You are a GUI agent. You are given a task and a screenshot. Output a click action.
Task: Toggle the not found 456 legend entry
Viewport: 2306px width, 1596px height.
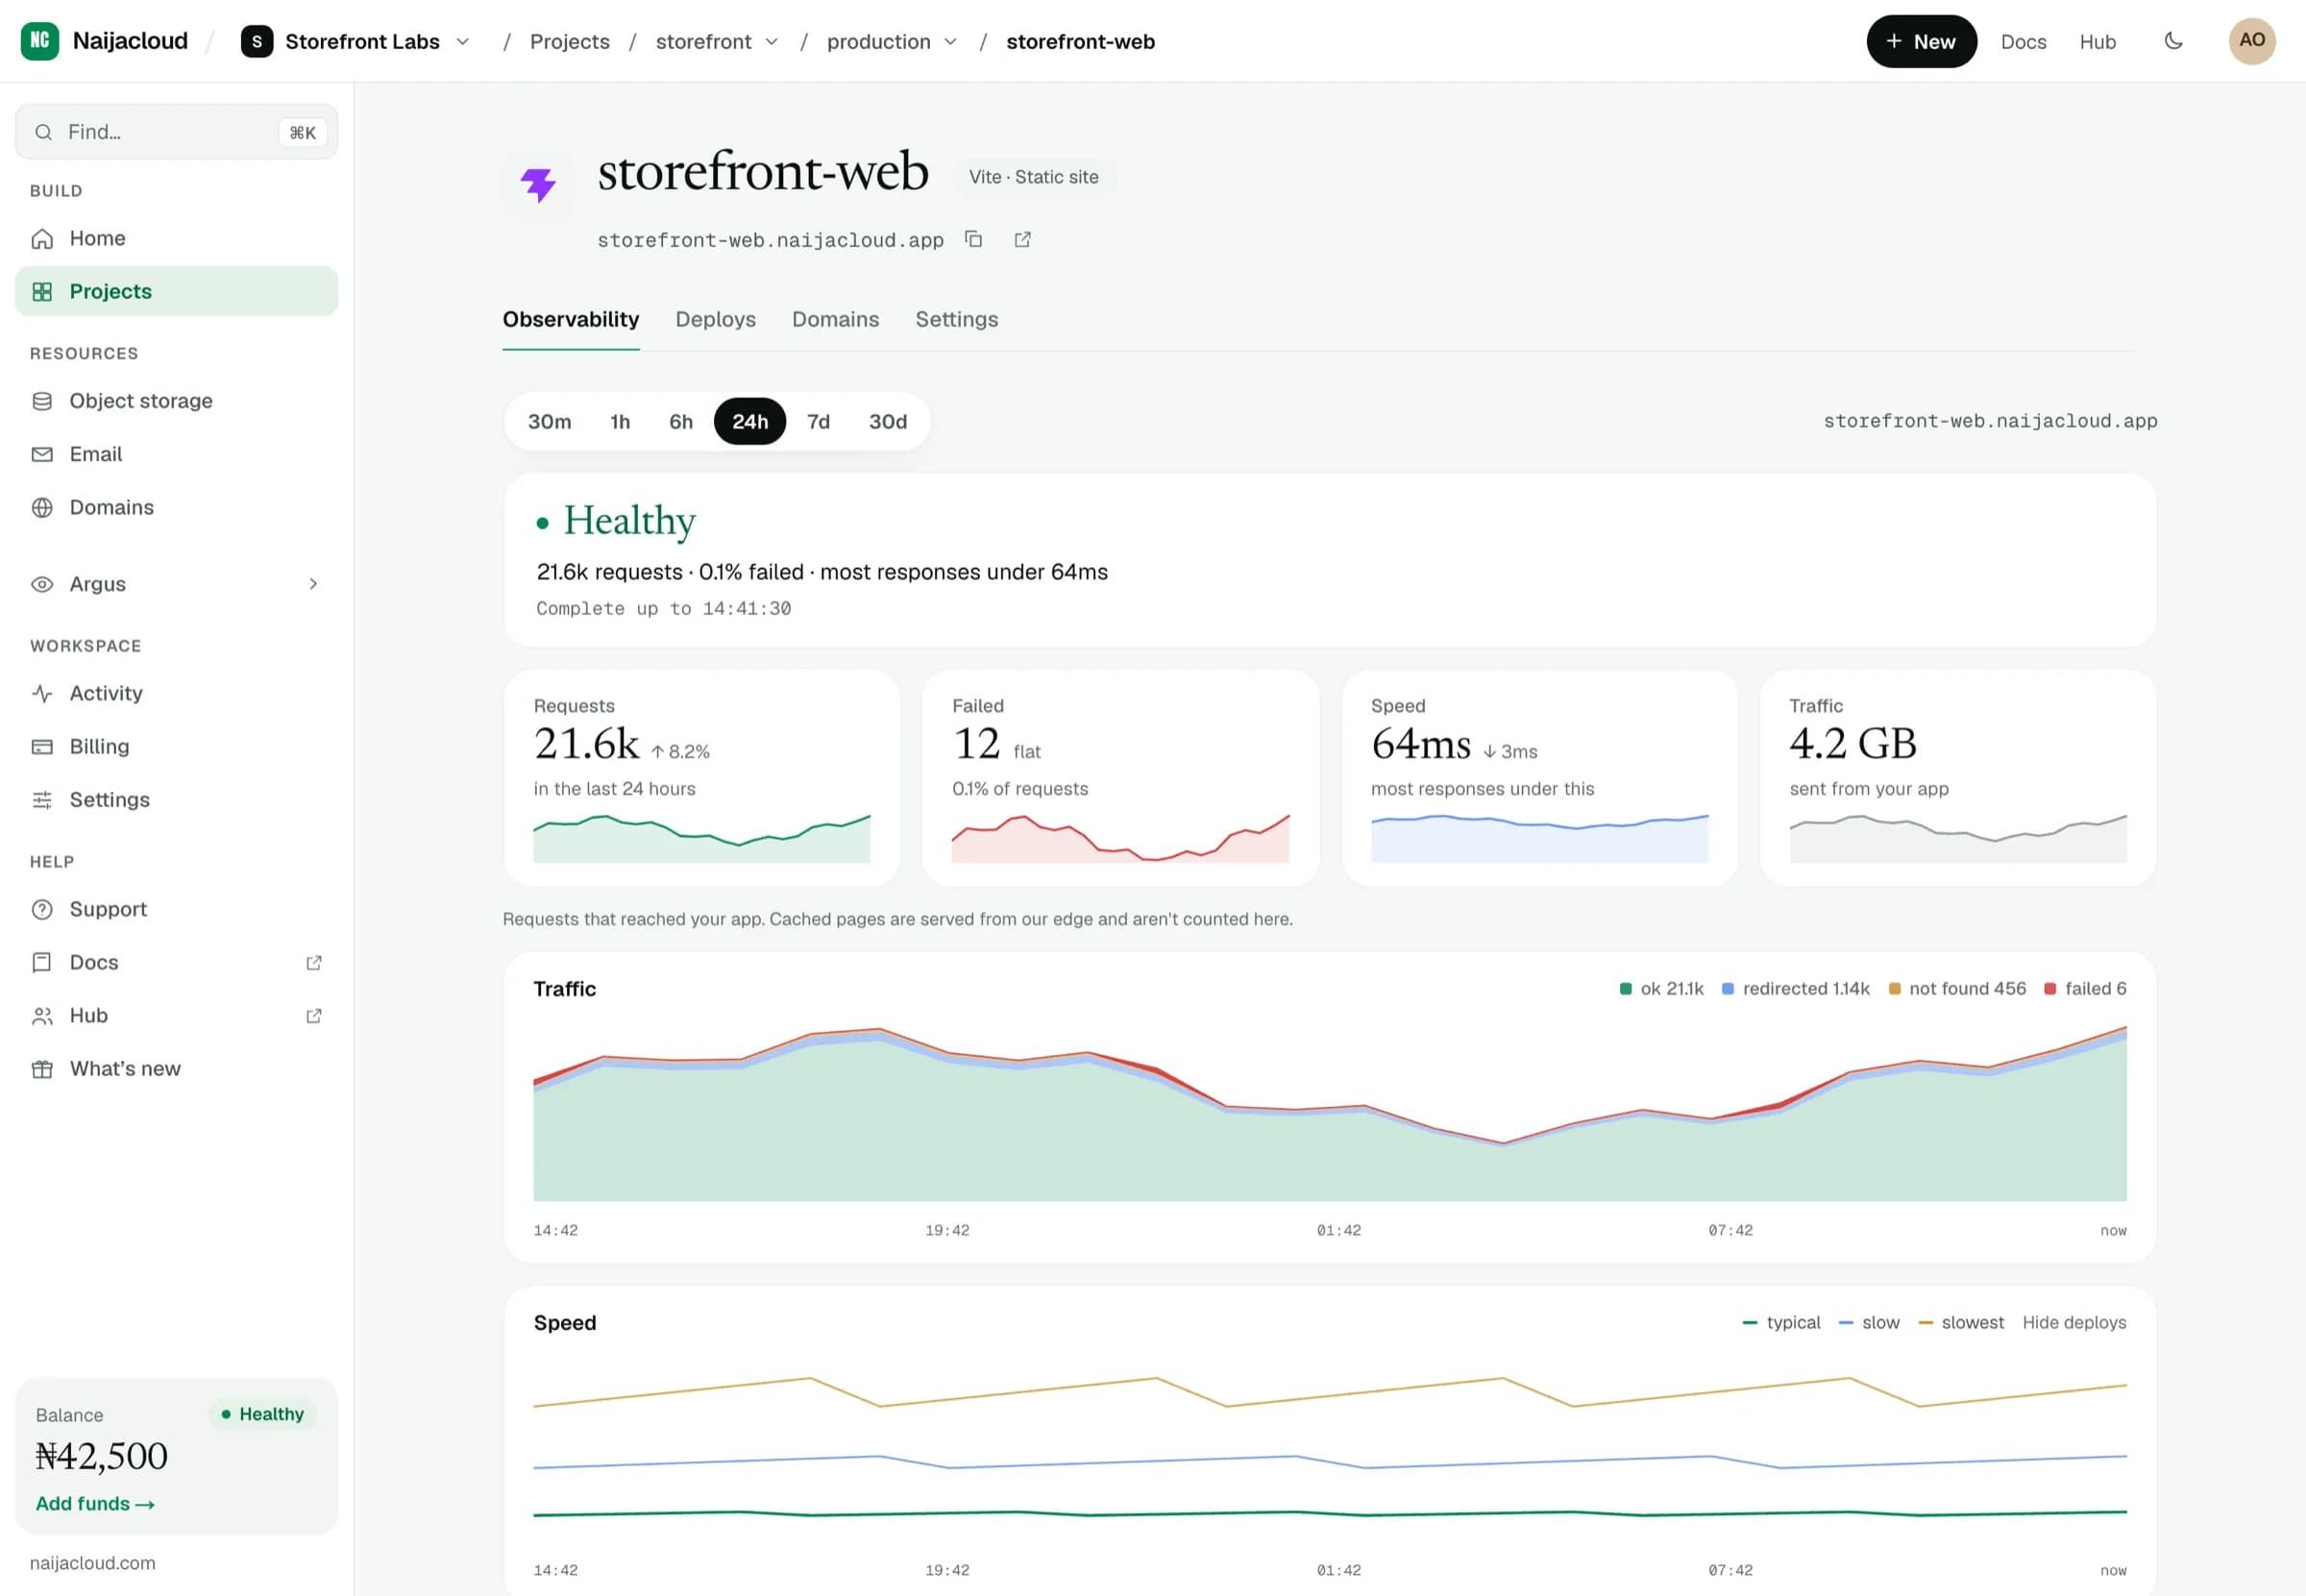coord(1956,988)
